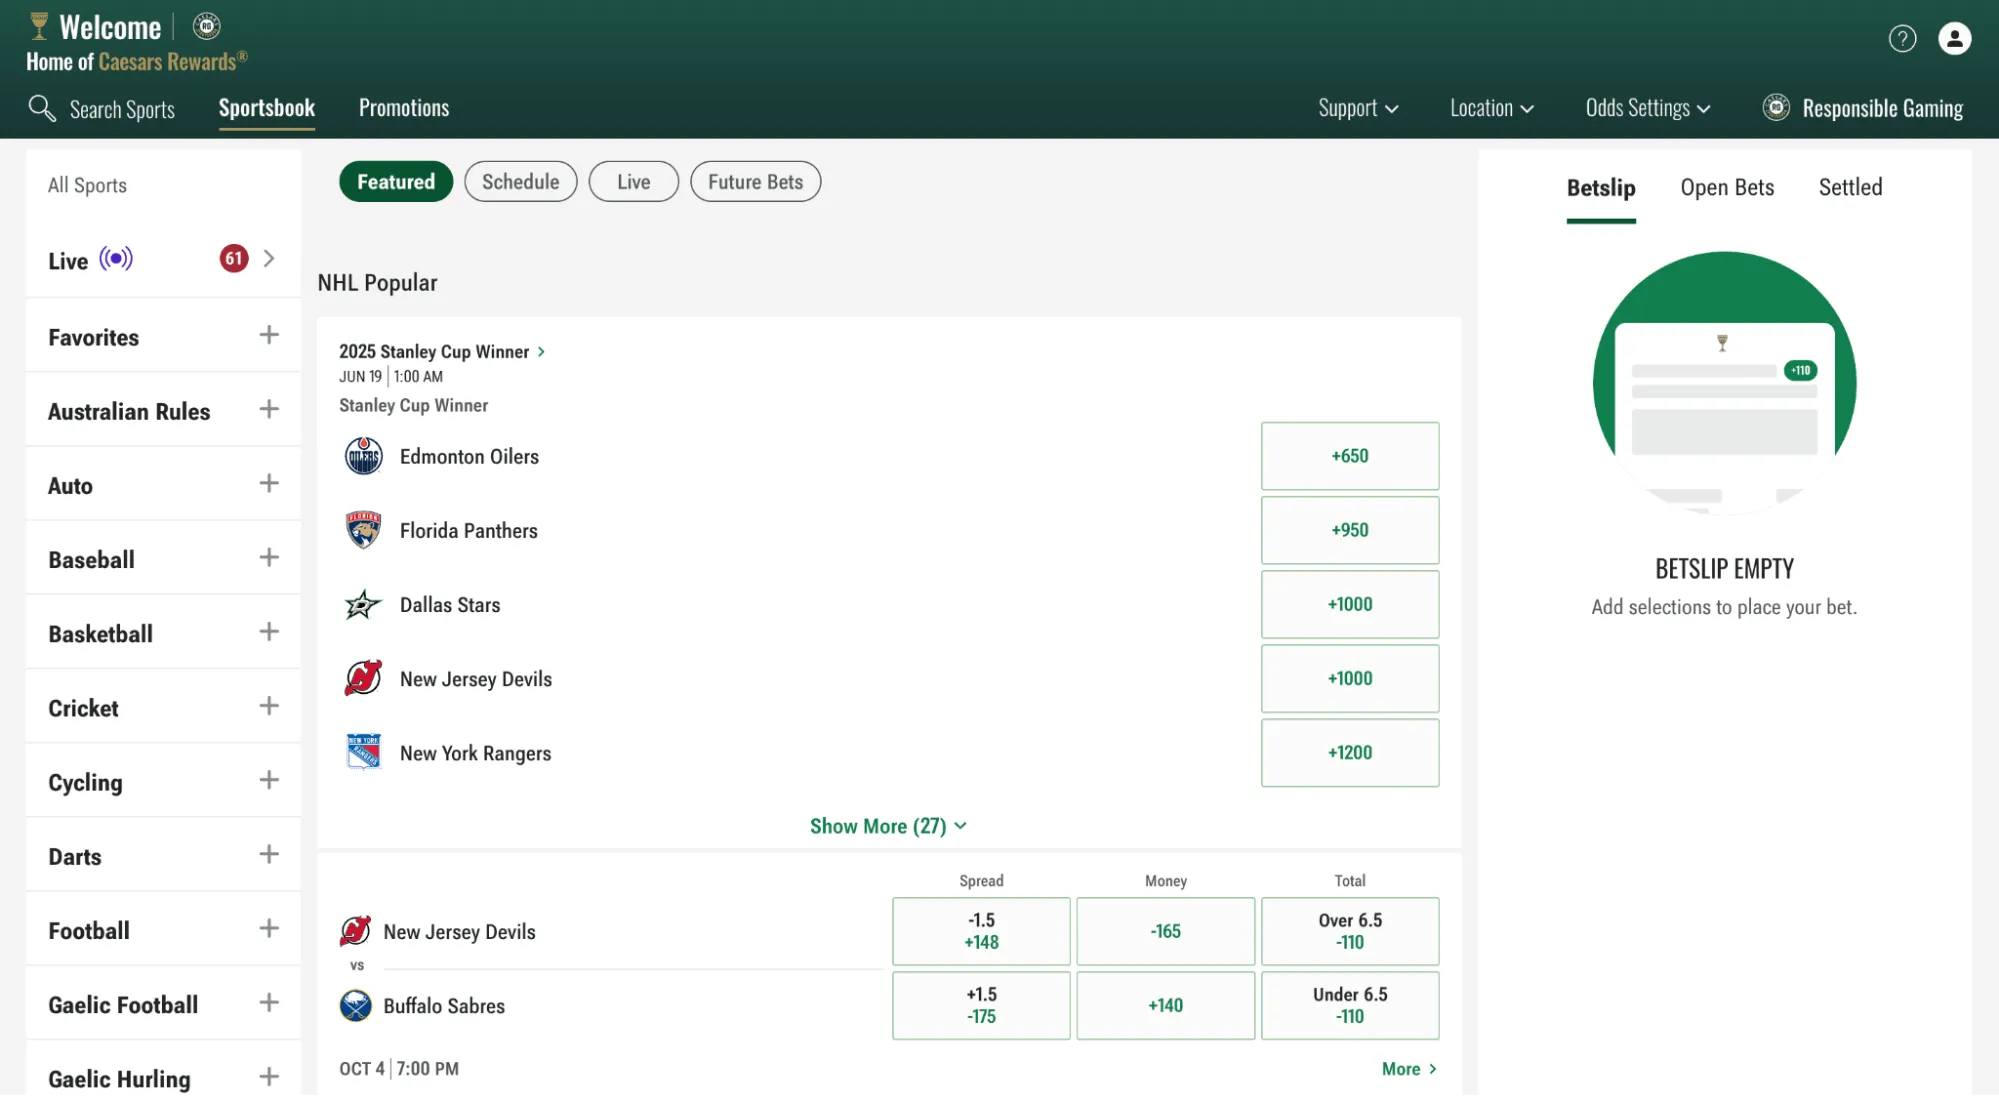1999x1096 pixels.
Task: Click the New Jersey Devils logo in Stanley Cup list
Action: [x=363, y=678]
